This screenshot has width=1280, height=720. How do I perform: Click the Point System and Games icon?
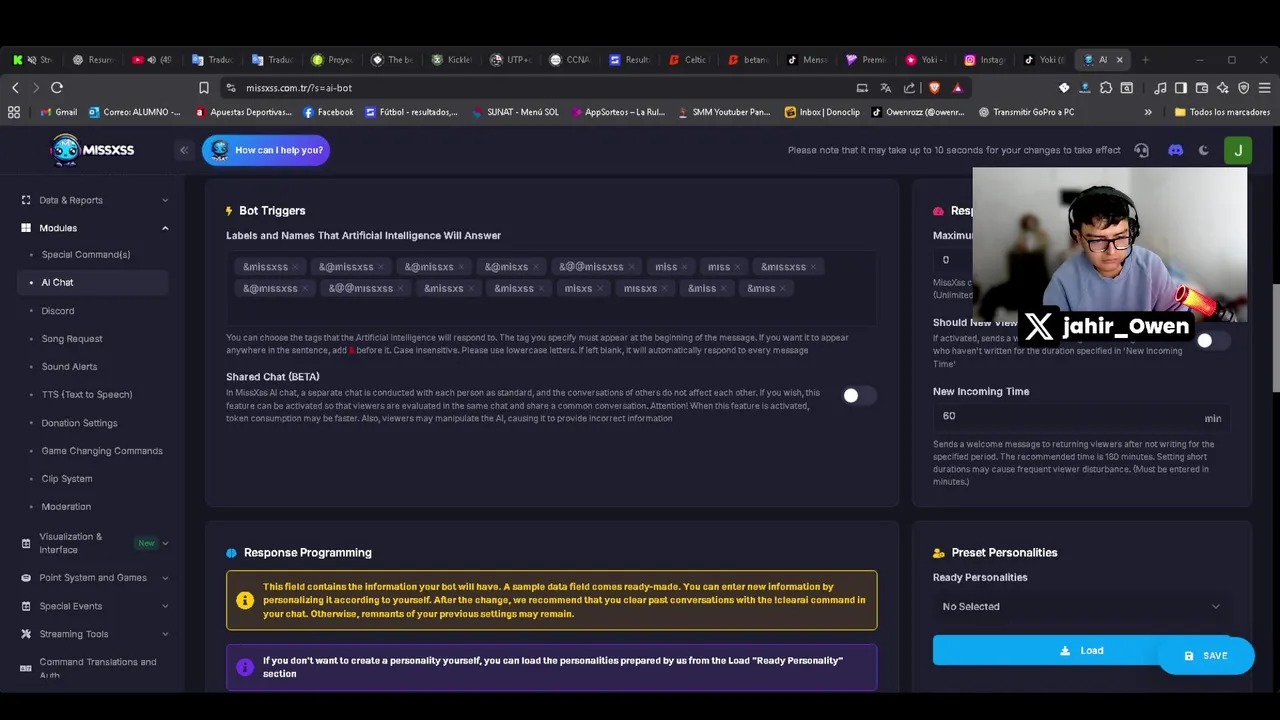[x=26, y=577]
